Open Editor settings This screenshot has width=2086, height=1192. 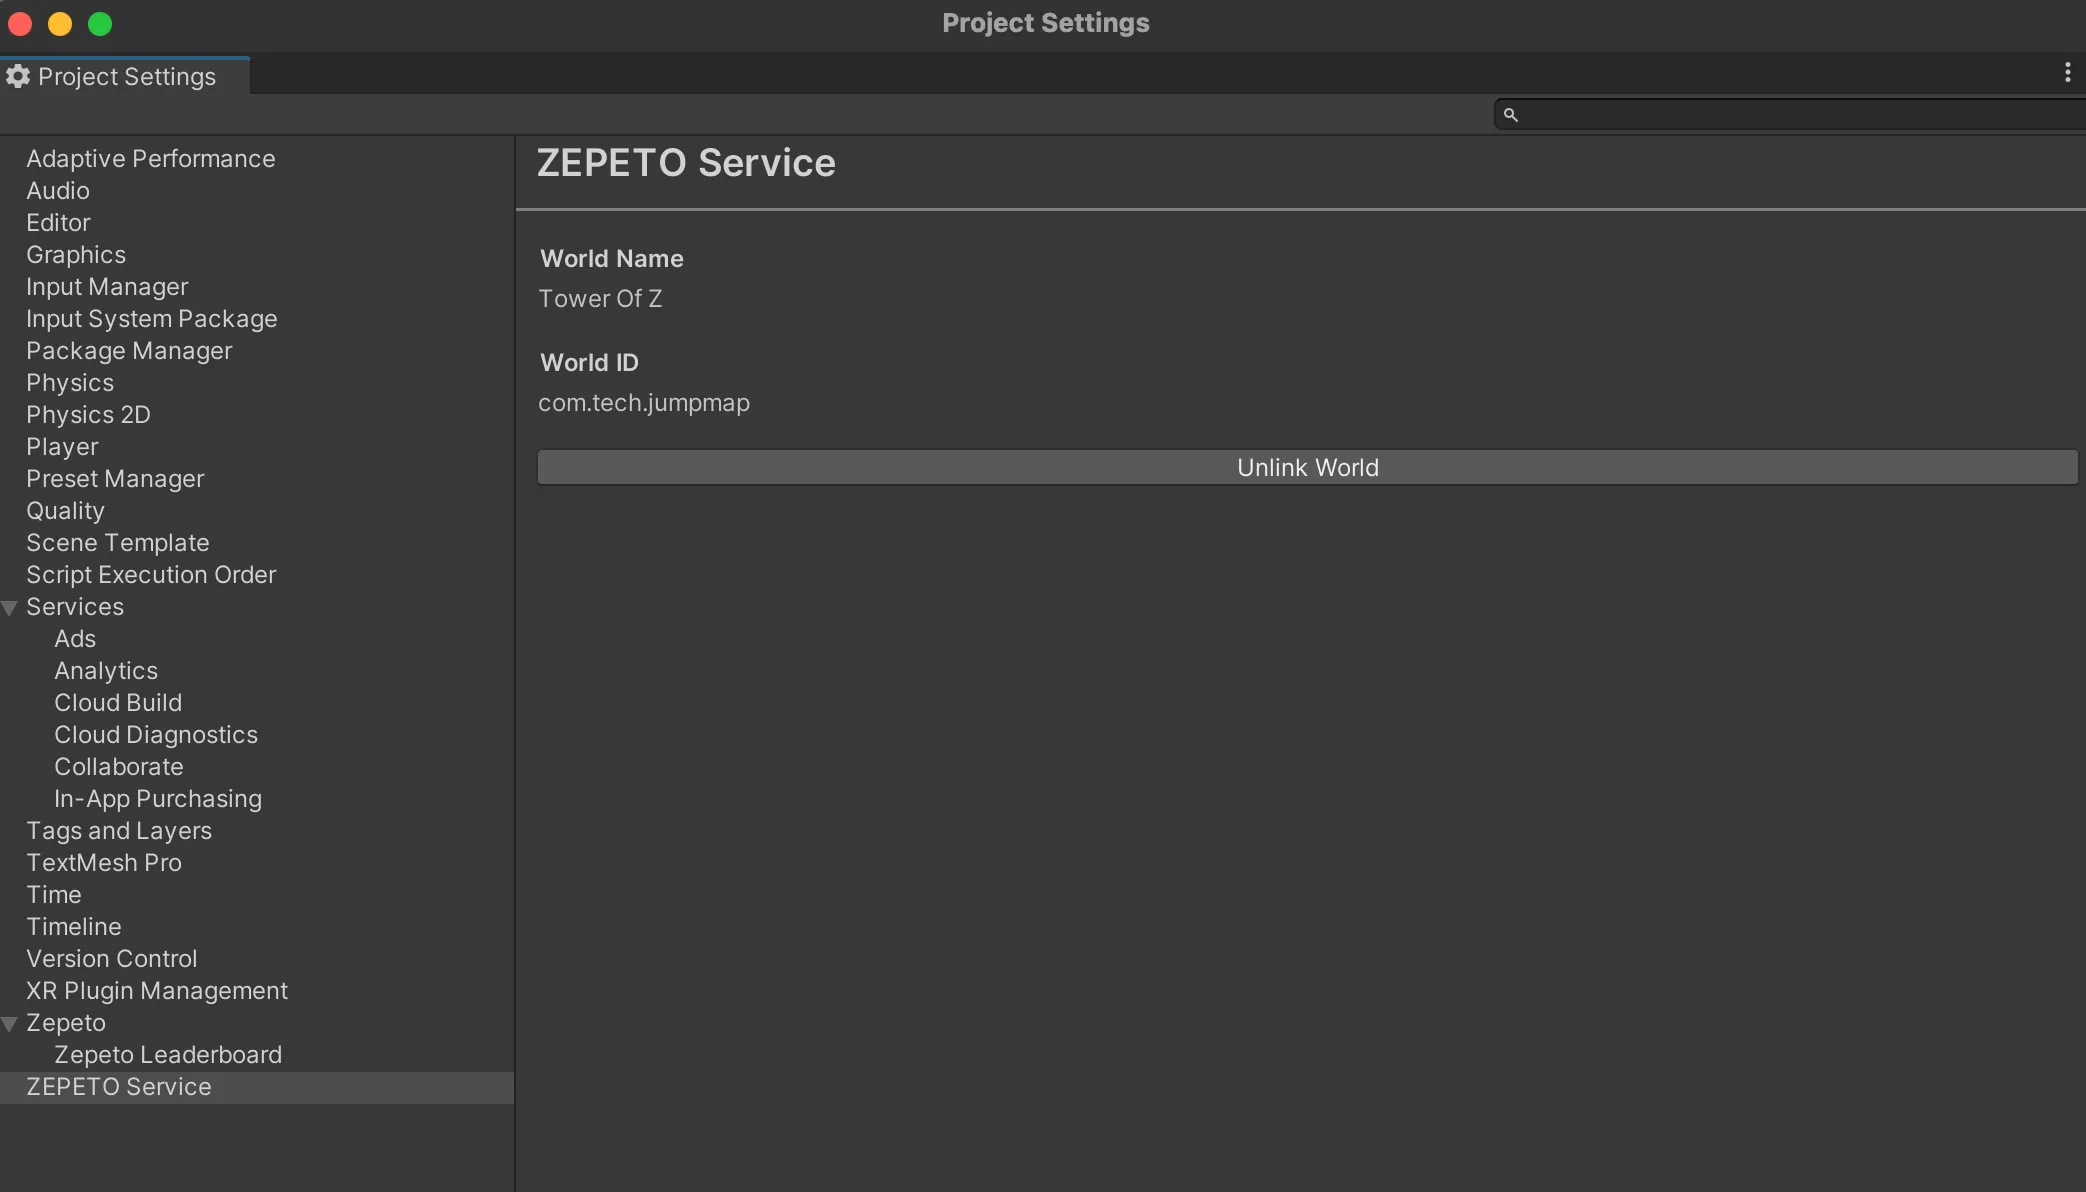click(x=58, y=223)
